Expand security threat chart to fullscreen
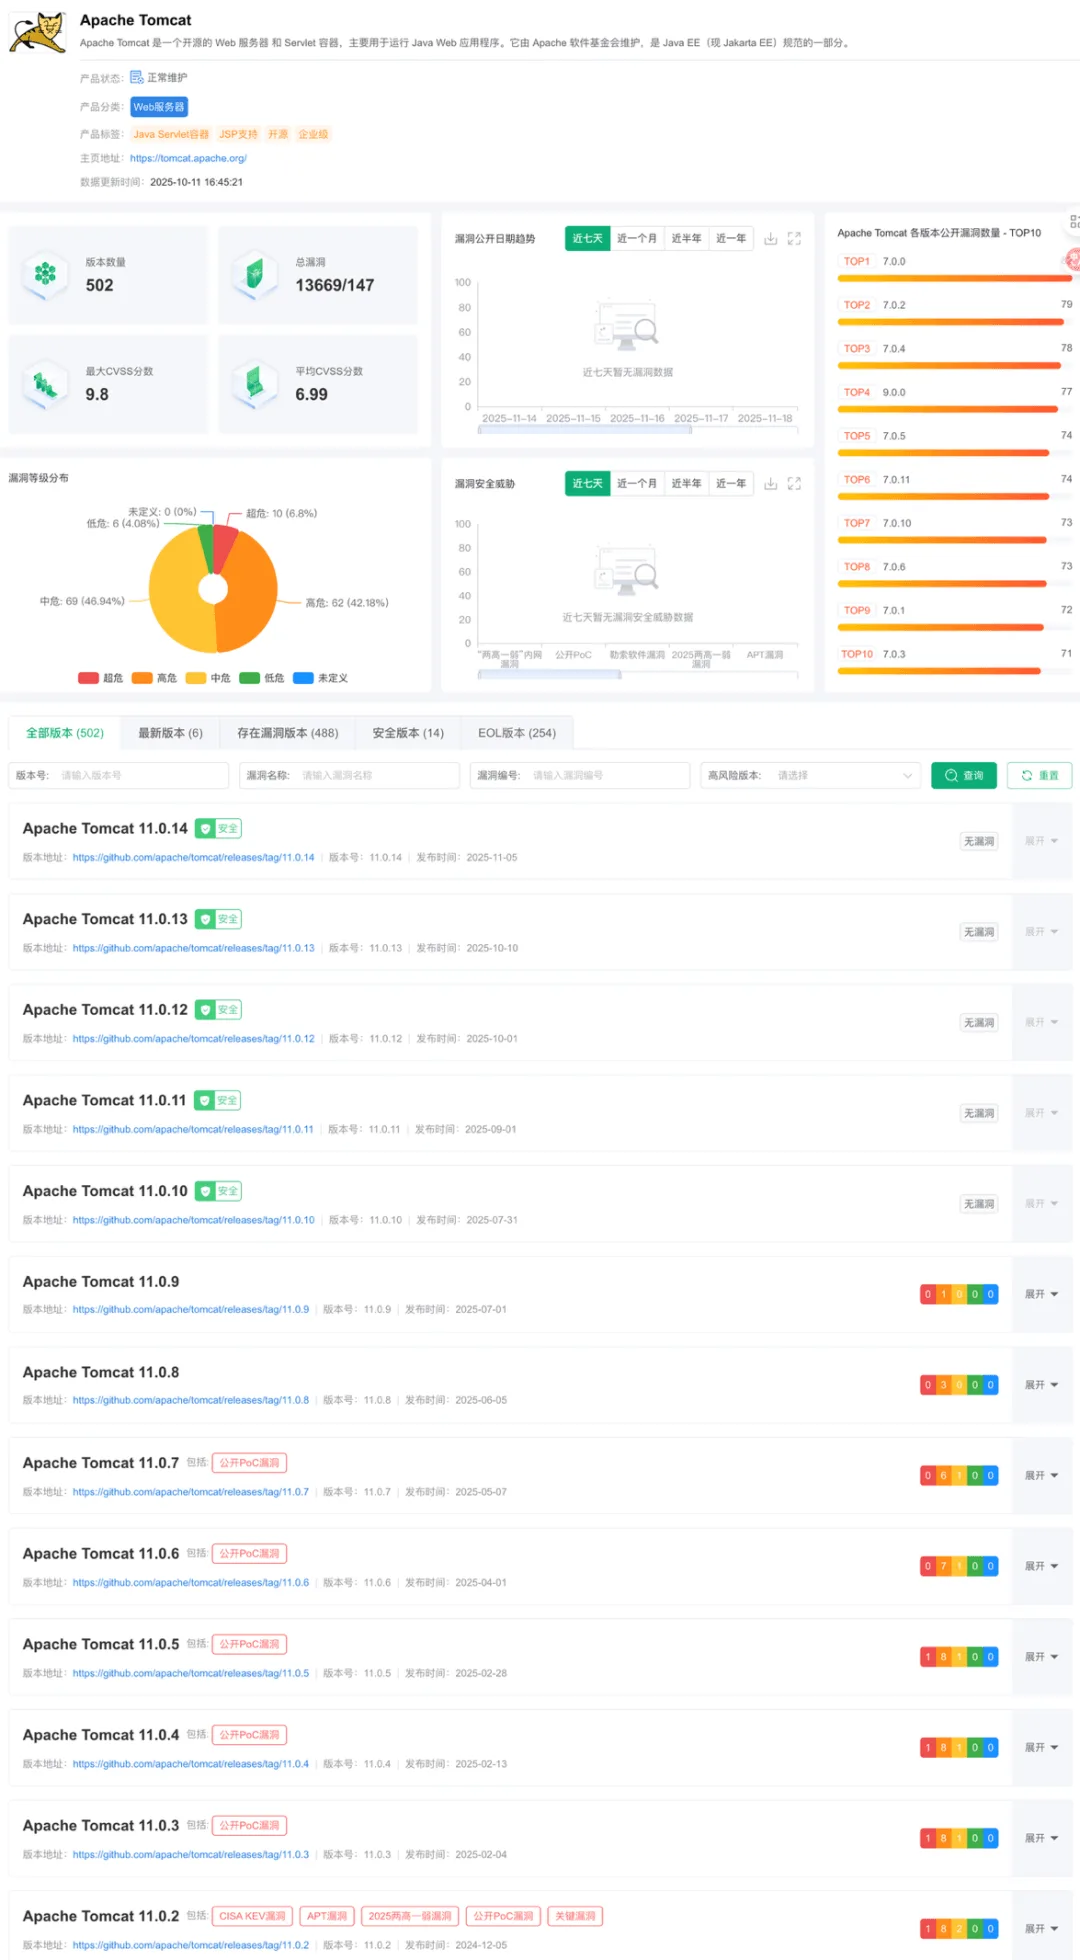Screen dimensions: 1080x1960 [x=794, y=484]
